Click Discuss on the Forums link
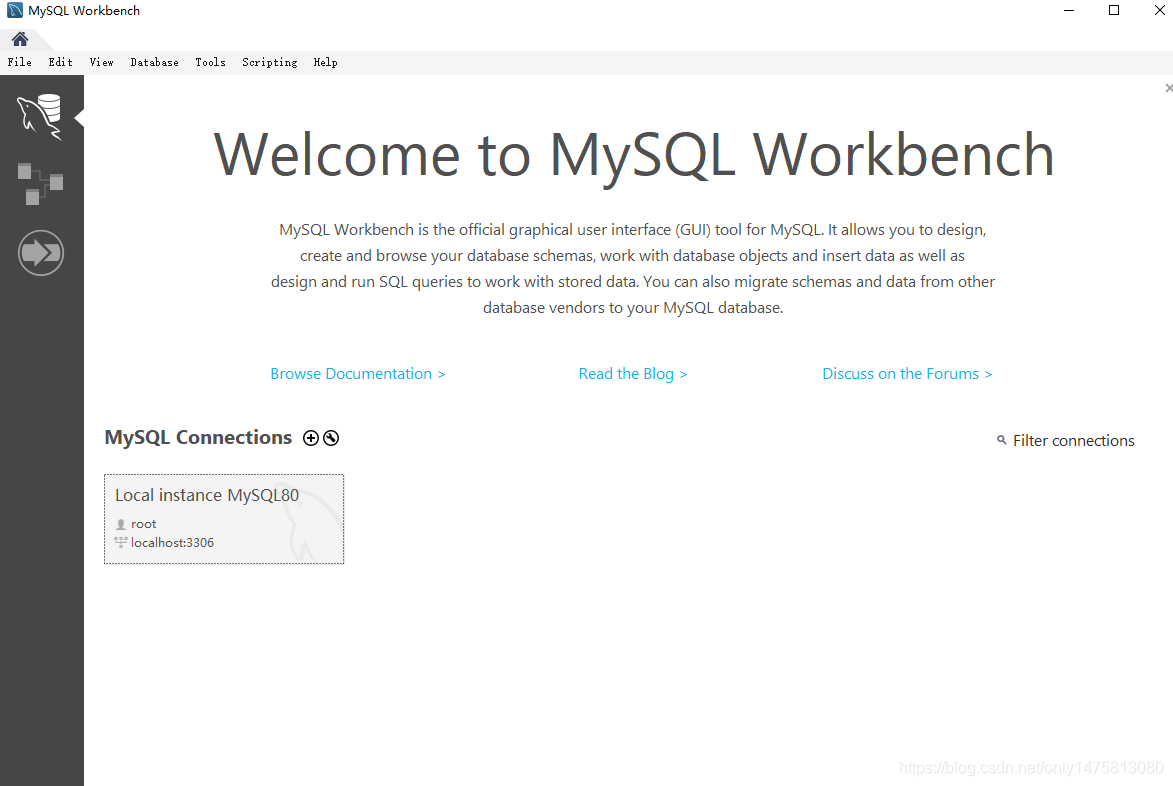The image size is (1173, 786). point(907,374)
